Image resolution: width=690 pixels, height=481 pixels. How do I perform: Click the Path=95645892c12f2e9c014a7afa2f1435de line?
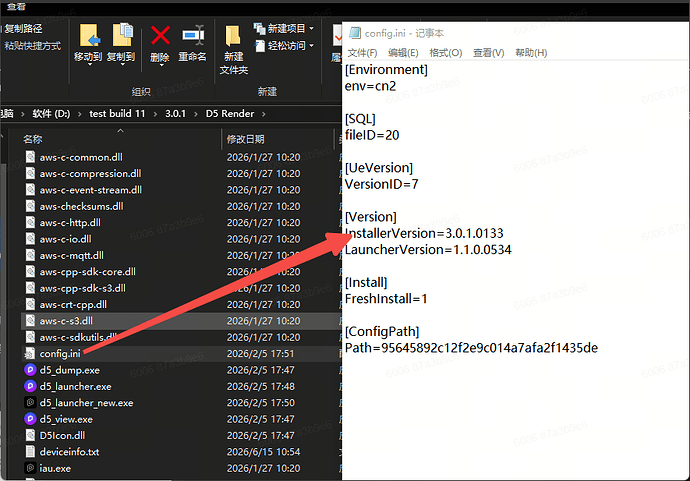click(471, 348)
